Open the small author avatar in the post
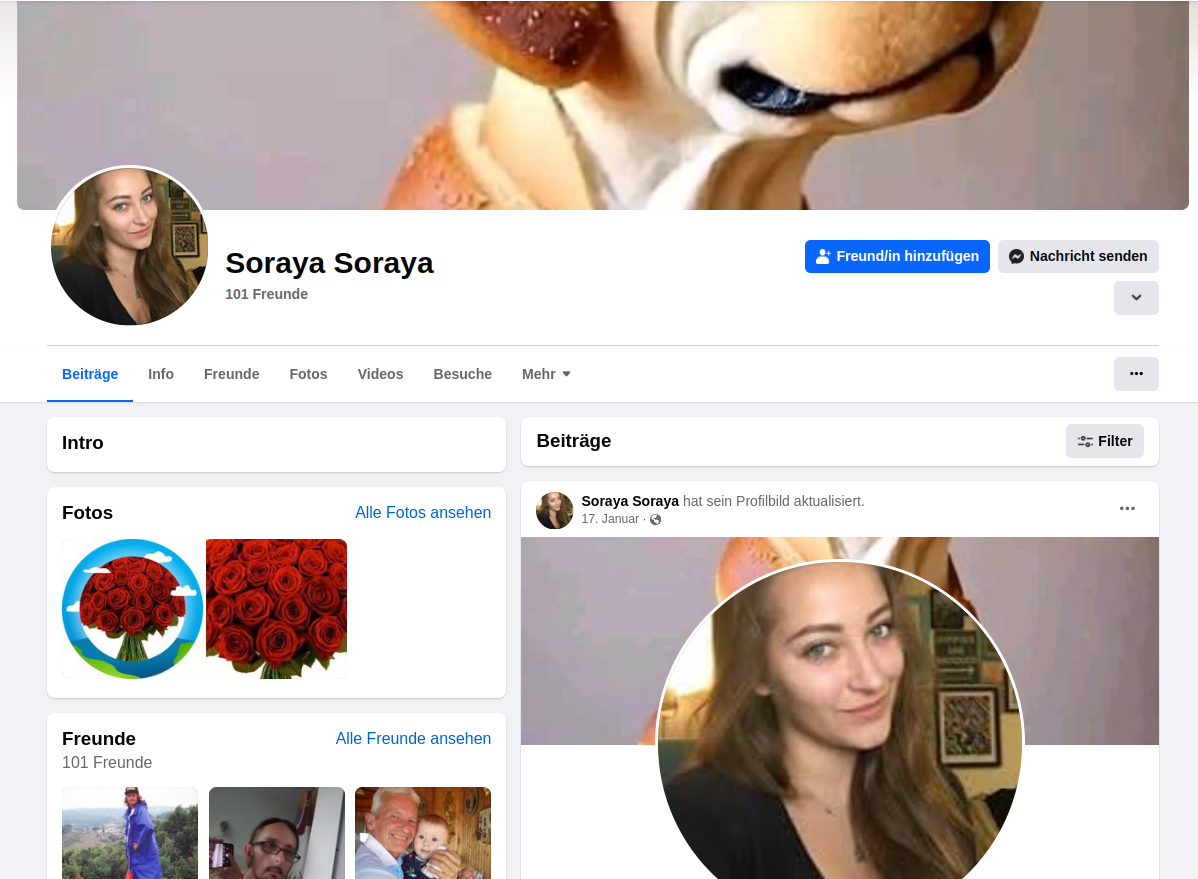 point(555,510)
